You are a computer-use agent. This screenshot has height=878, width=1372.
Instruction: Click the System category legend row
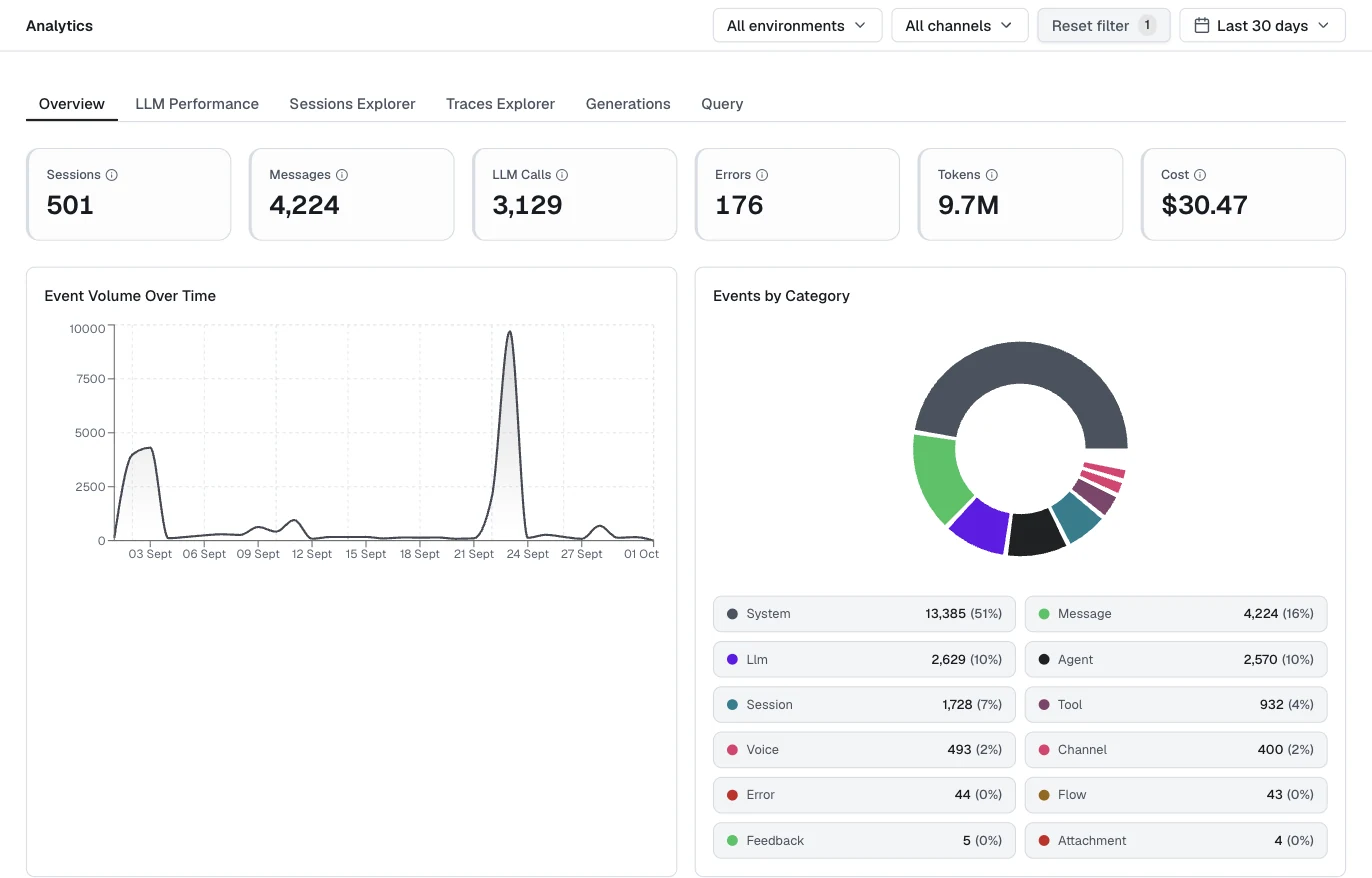click(865, 614)
